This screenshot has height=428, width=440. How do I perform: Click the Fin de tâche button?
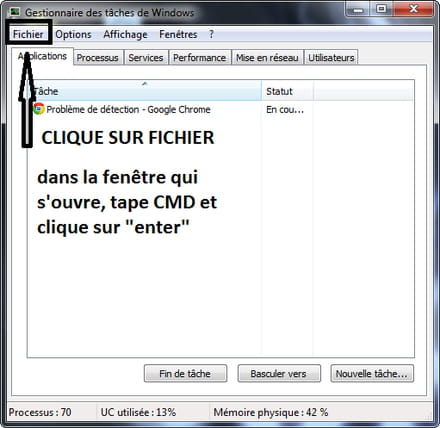185,373
